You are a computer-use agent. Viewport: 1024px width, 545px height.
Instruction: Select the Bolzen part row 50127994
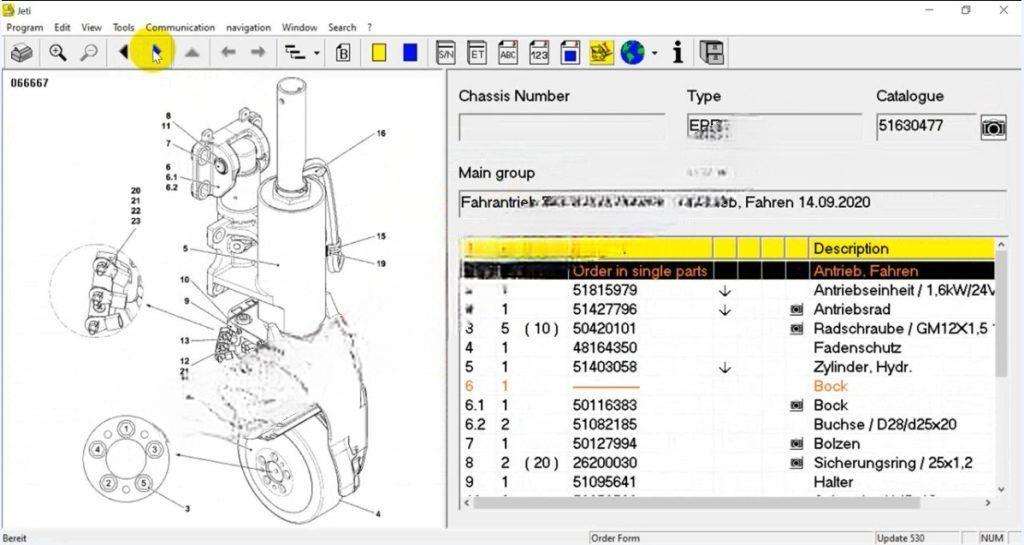(605, 443)
